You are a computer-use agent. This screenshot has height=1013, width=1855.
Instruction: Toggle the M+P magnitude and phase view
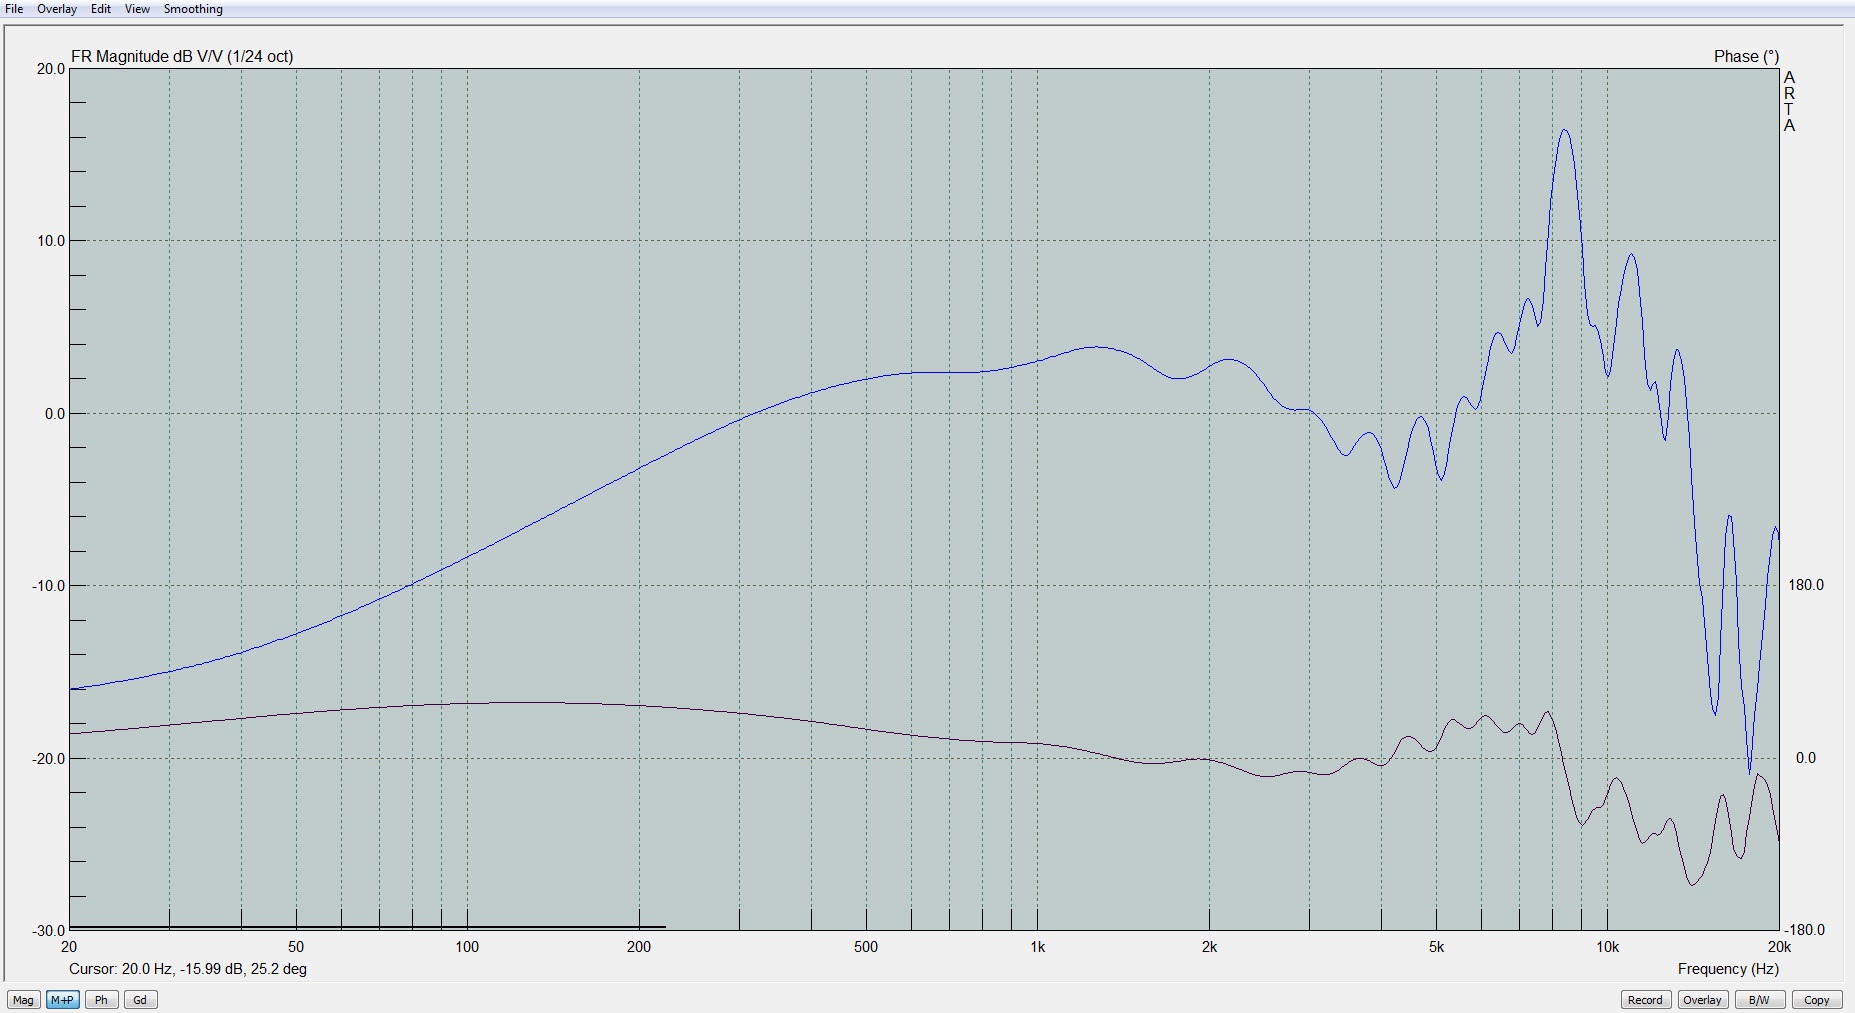click(x=62, y=1000)
